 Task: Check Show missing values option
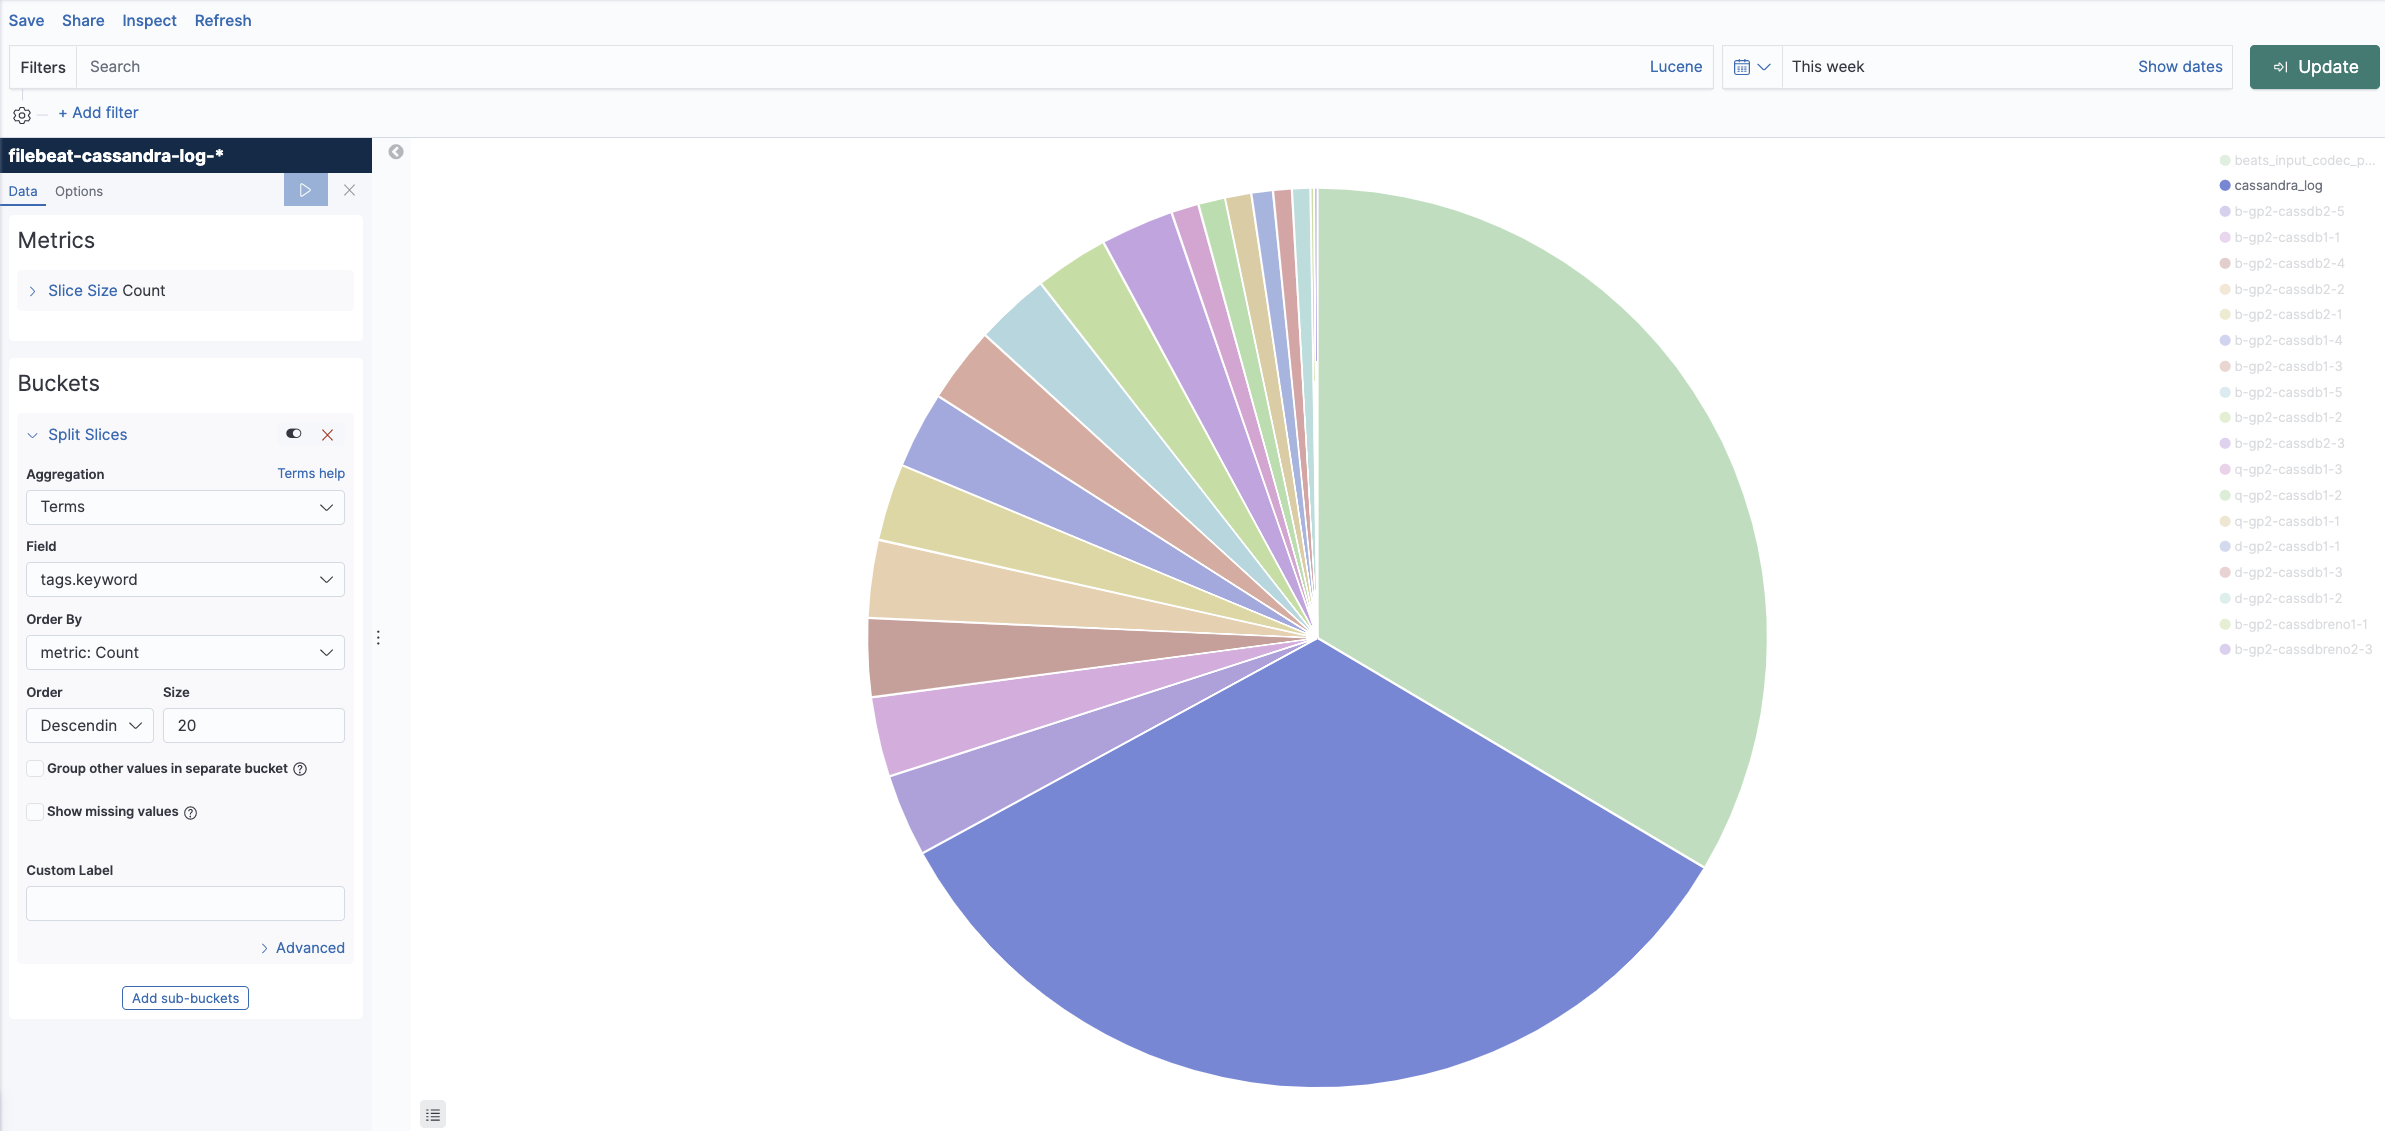[x=35, y=812]
